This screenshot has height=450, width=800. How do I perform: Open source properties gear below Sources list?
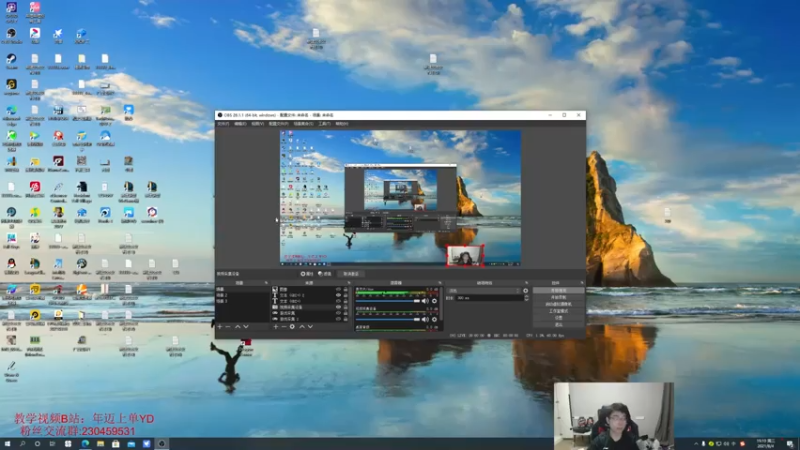click(x=292, y=327)
